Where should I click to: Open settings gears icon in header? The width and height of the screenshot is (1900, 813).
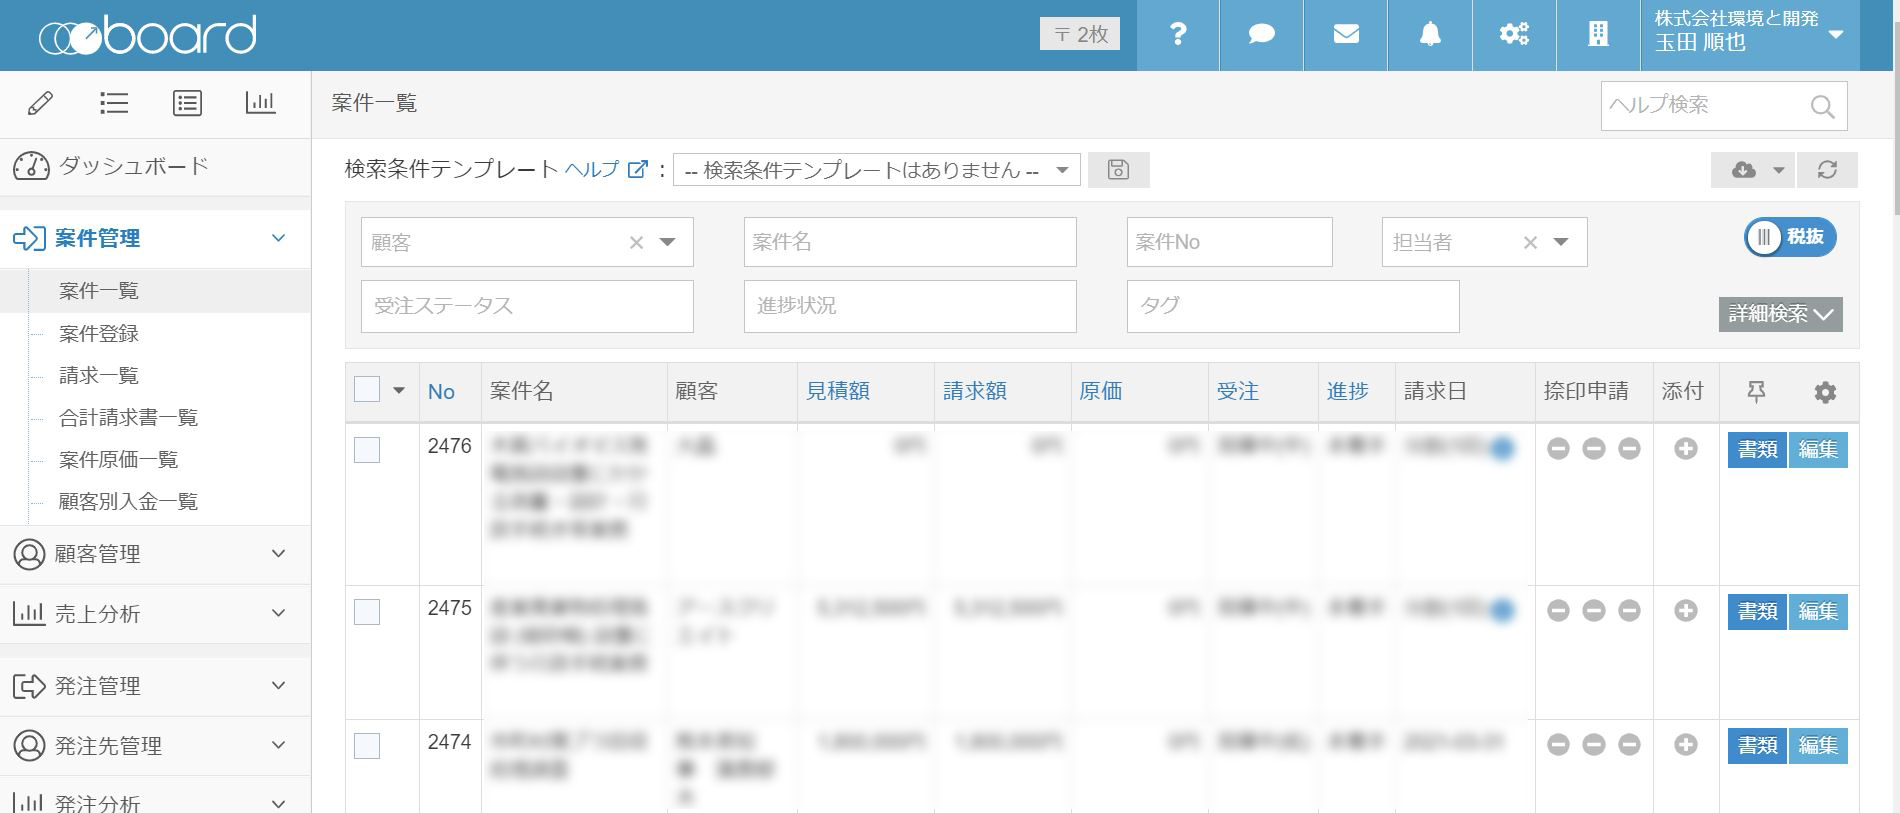click(x=1514, y=35)
